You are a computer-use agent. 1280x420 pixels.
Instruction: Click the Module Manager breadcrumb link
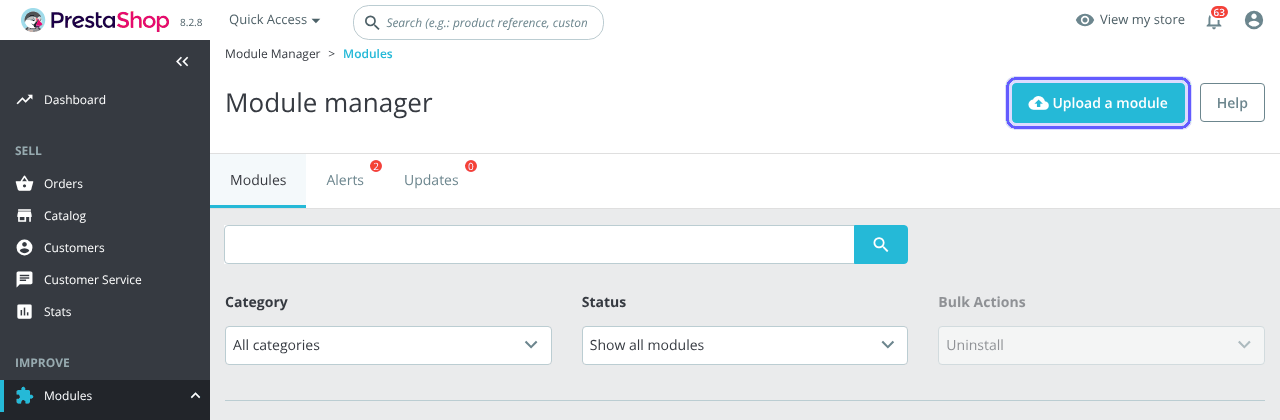click(x=273, y=54)
